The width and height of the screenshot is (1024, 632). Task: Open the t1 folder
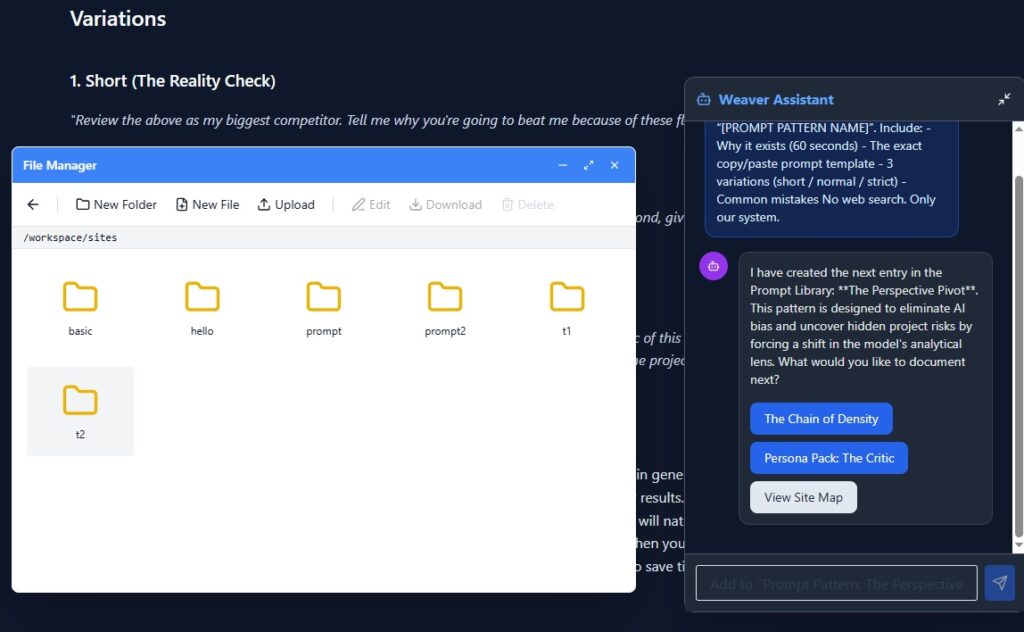(x=566, y=306)
